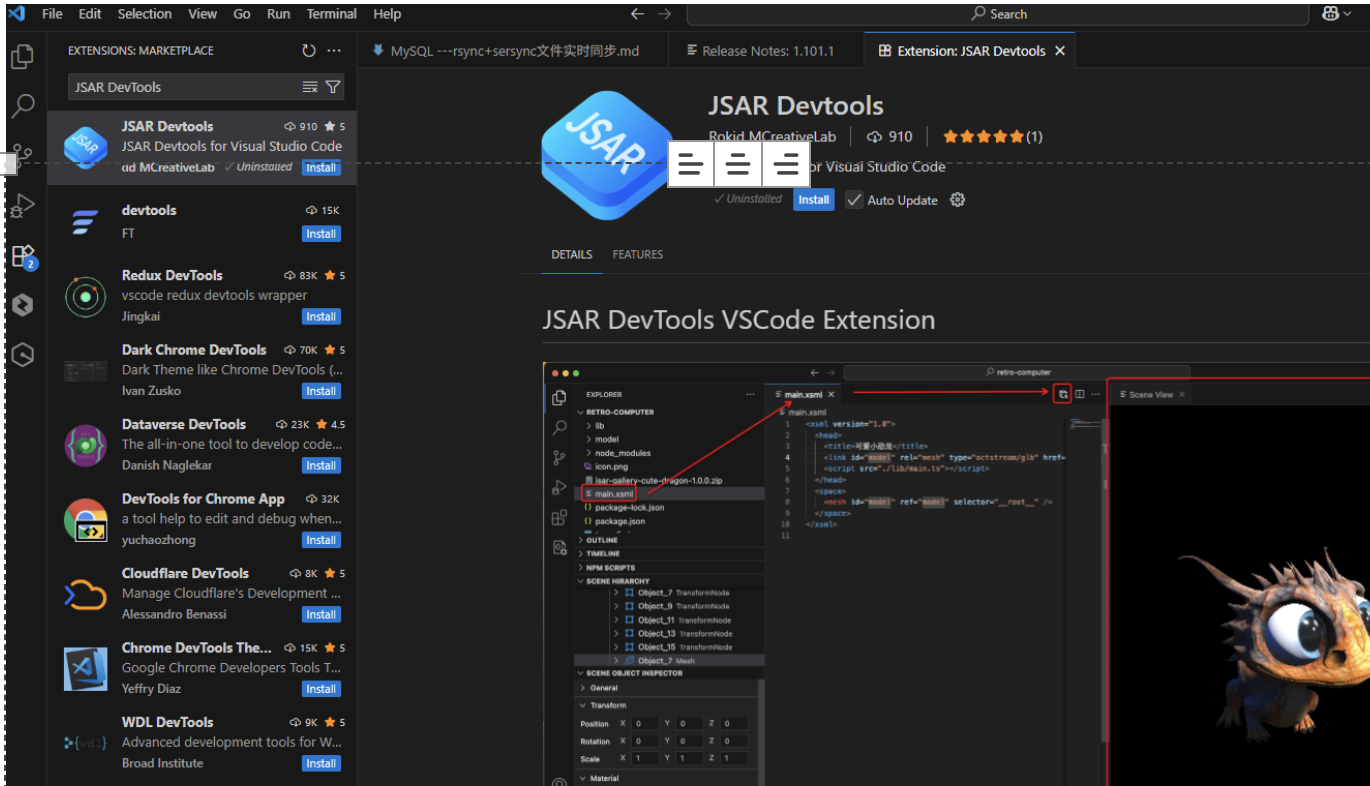The image size is (1370, 786).
Task: Open Views and More Actions ellipsis menu
Action: click(x=334, y=51)
